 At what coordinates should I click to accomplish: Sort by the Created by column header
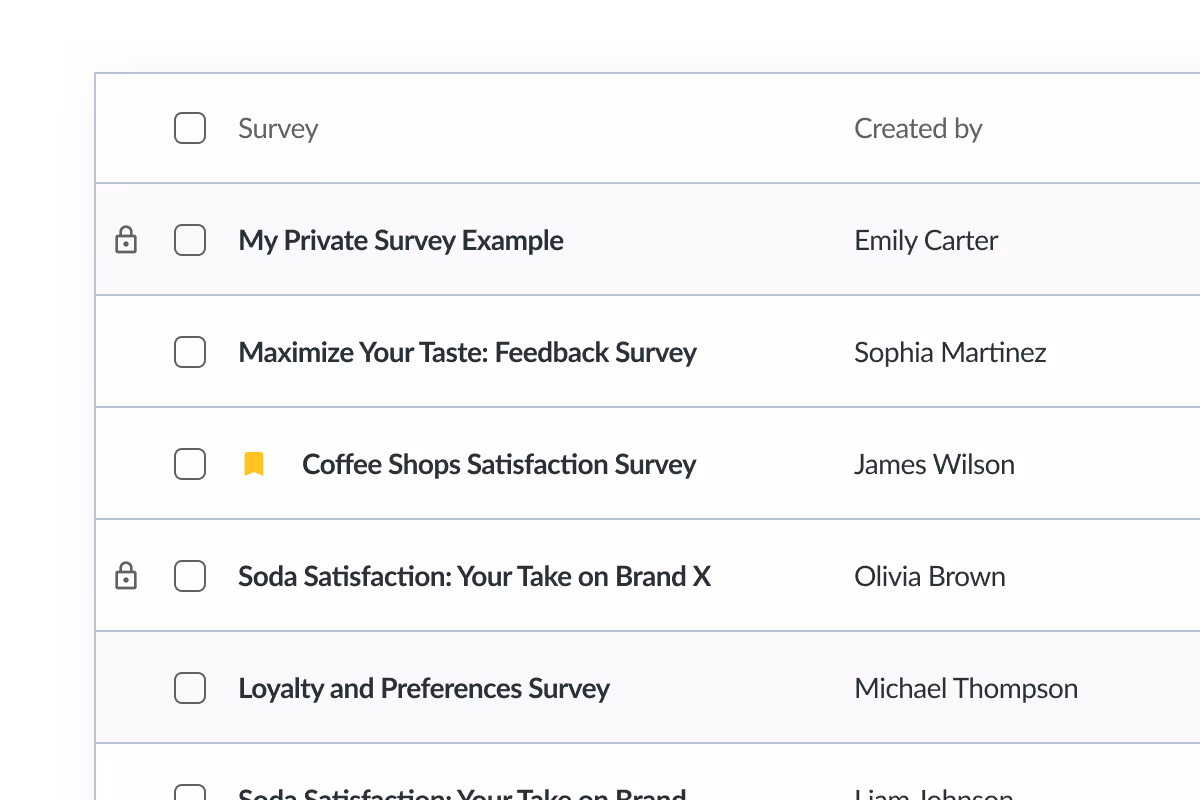point(918,129)
